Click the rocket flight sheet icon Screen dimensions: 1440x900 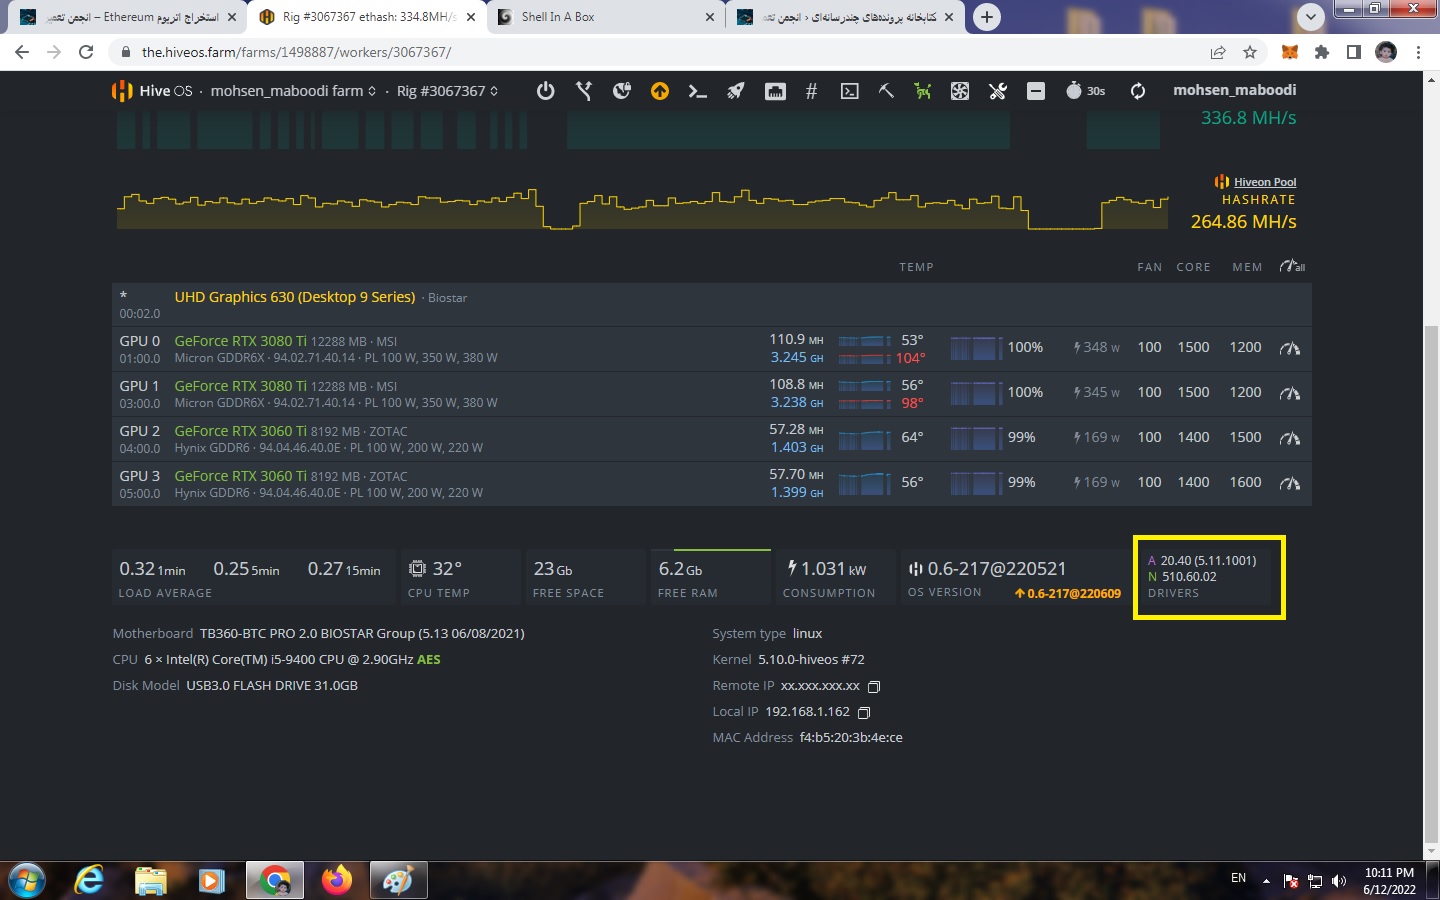pos(735,91)
